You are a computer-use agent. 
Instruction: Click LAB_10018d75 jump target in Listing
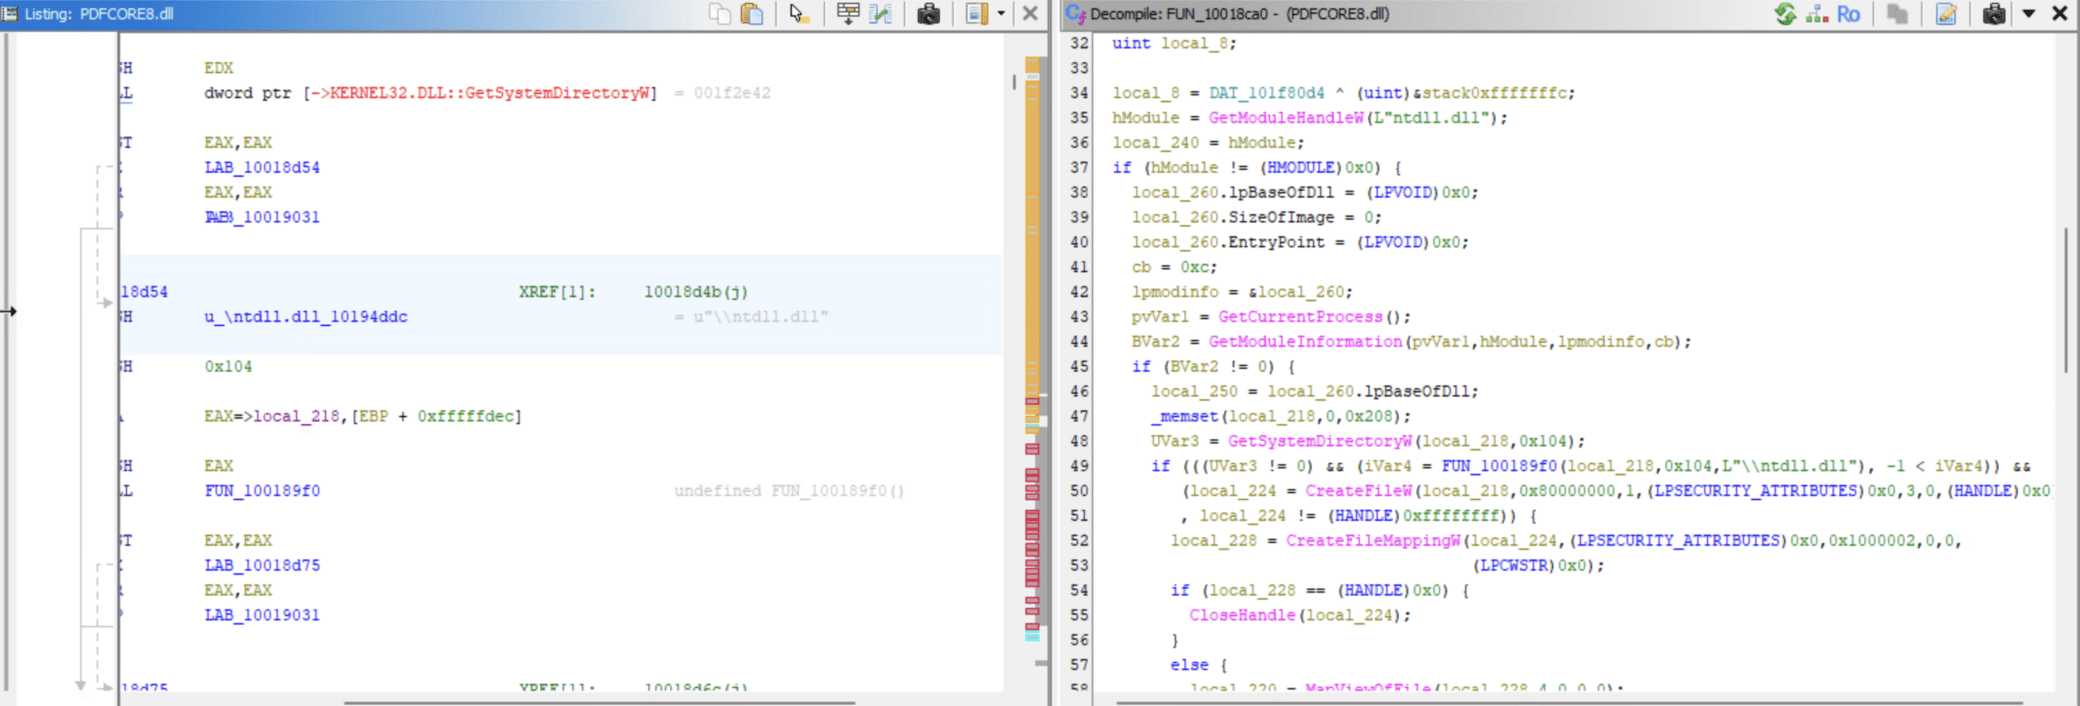[262, 566]
